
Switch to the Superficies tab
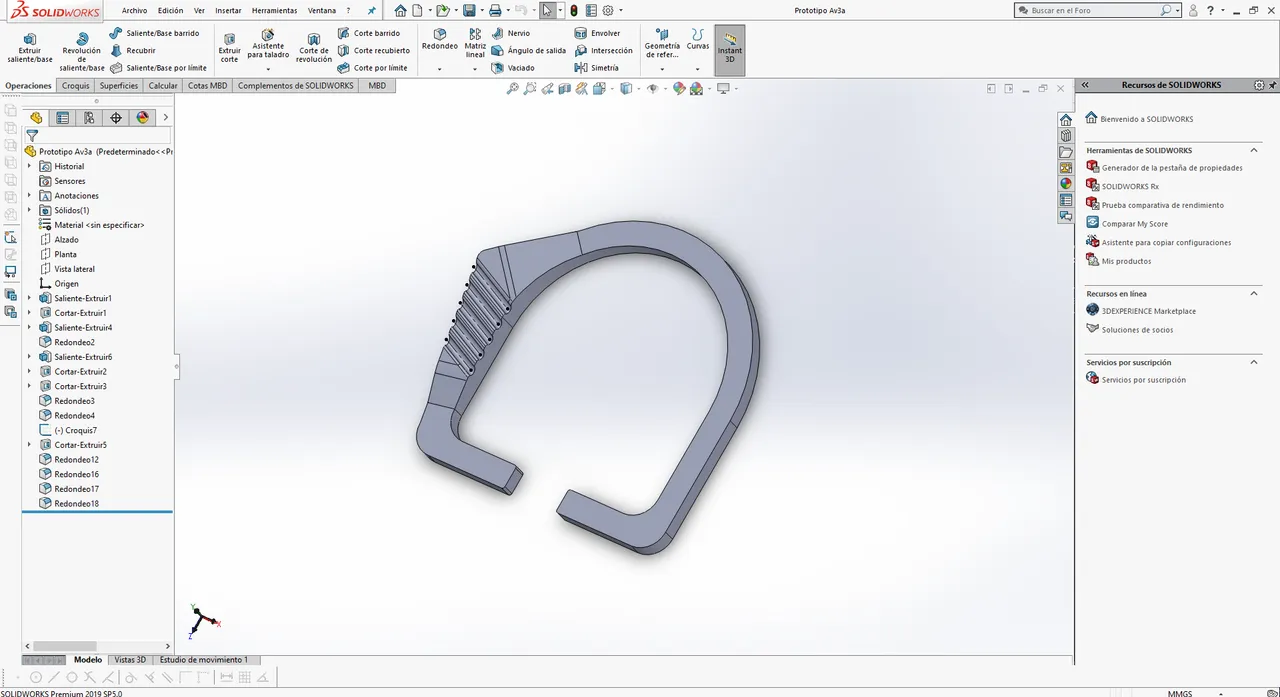click(x=119, y=86)
